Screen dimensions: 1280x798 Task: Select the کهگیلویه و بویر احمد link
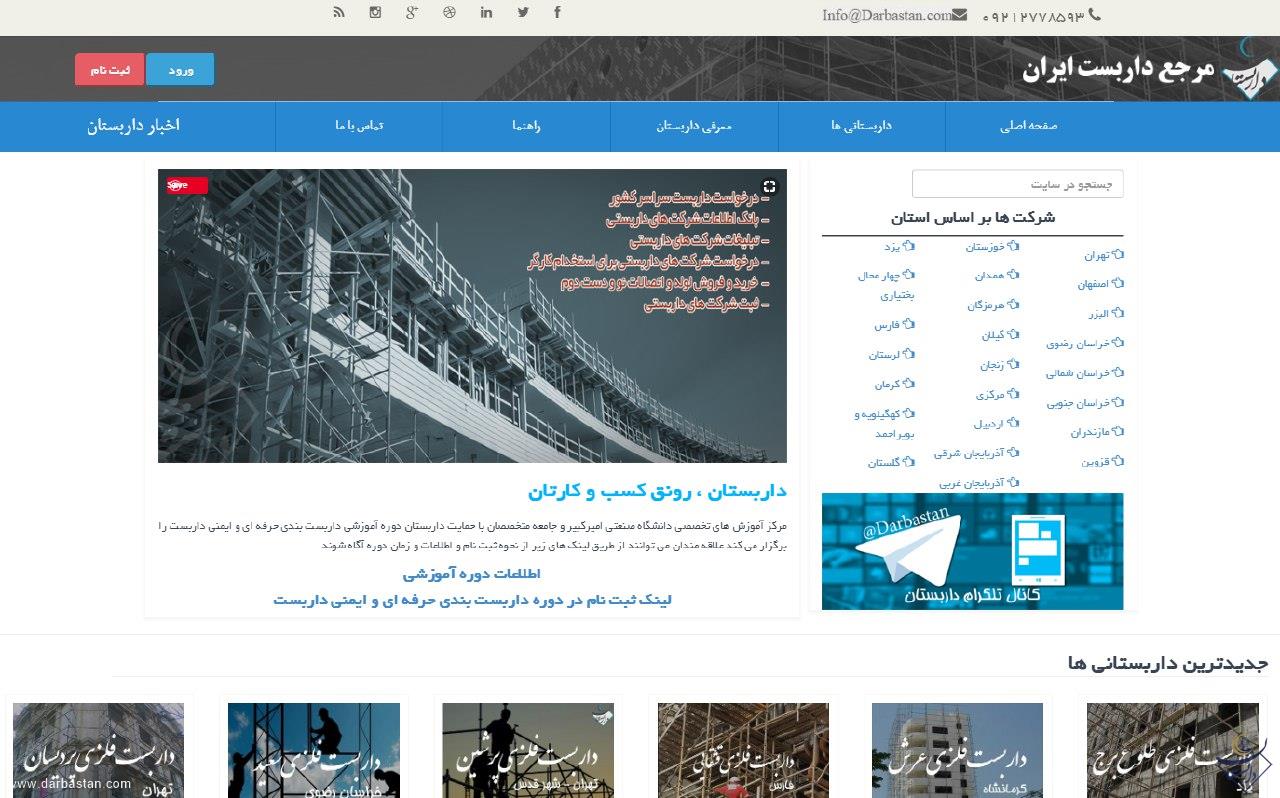[885, 423]
